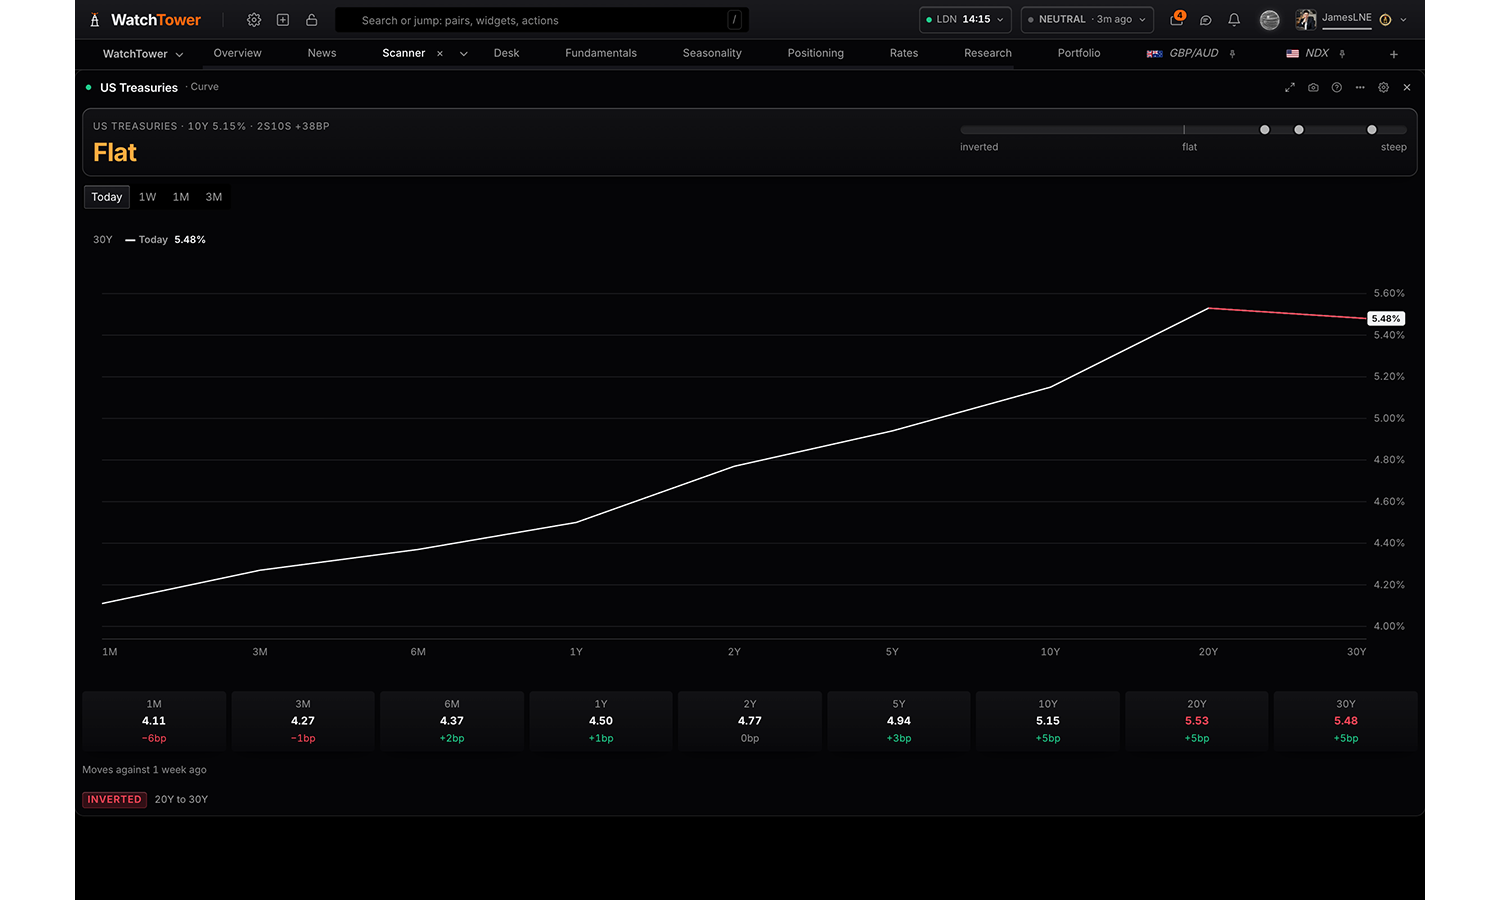Open the Rates tab

click(904, 54)
